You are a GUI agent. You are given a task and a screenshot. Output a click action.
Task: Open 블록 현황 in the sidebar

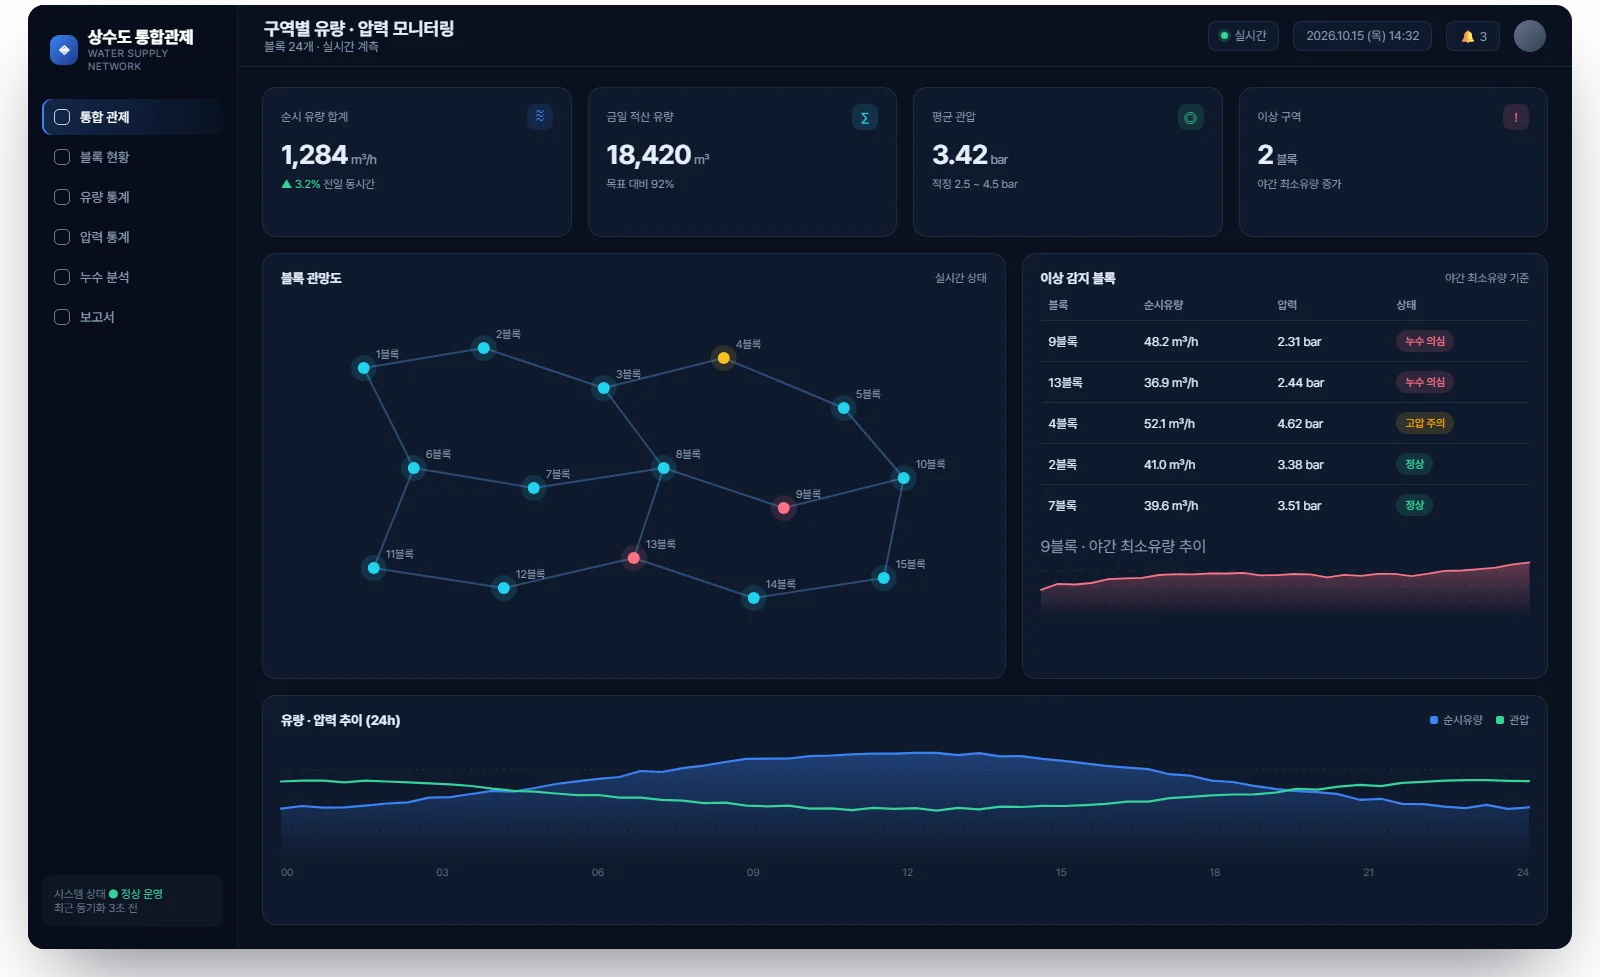tap(132, 157)
